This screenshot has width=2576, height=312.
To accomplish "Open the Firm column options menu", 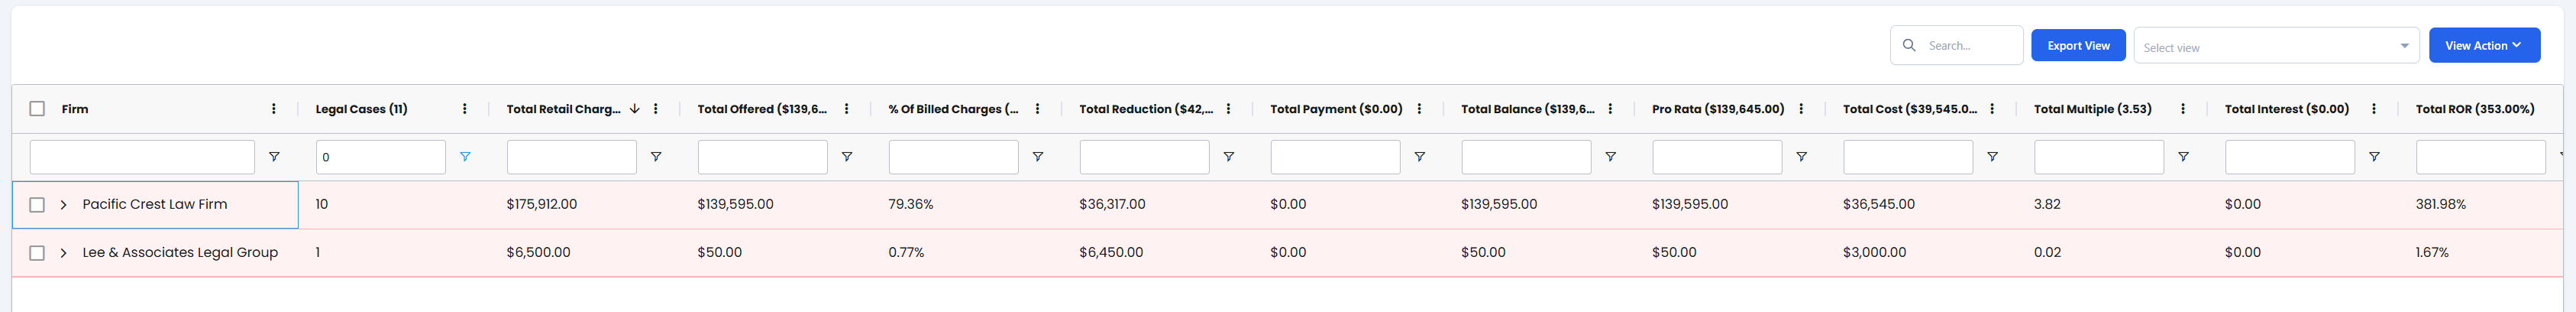I will coord(273,109).
